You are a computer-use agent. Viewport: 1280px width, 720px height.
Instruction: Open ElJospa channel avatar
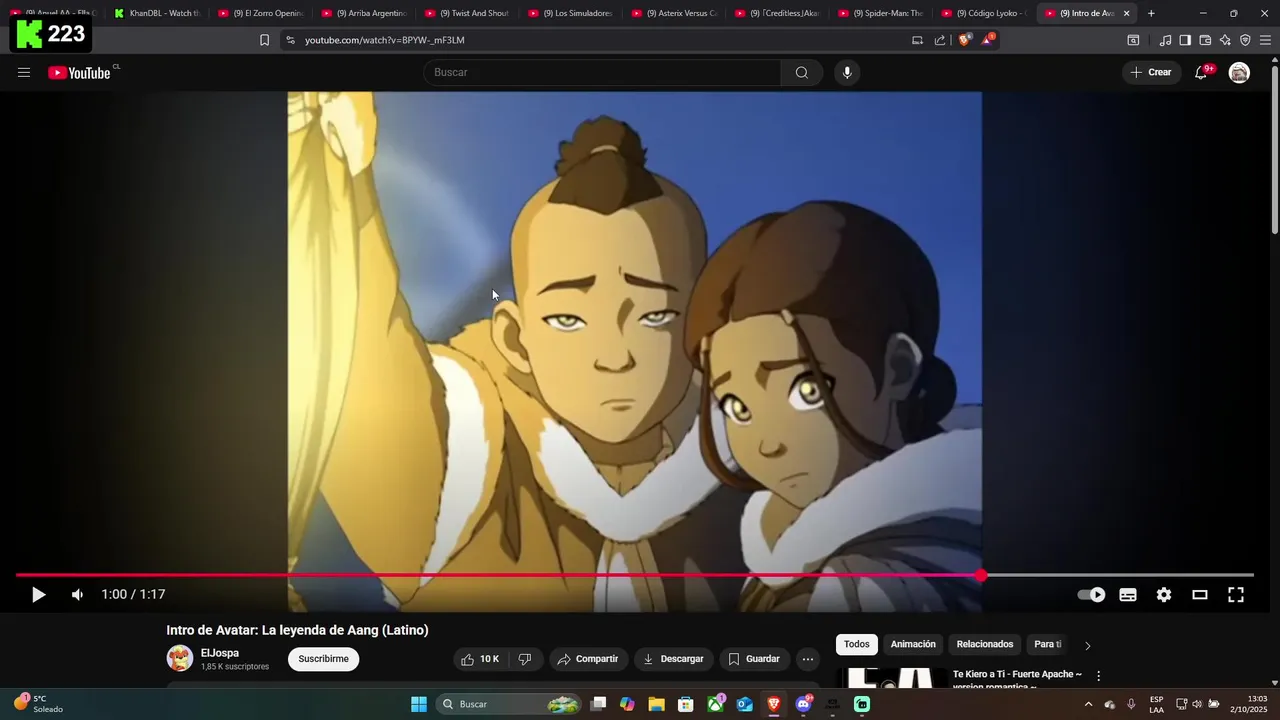pyautogui.click(x=180, y=658)
